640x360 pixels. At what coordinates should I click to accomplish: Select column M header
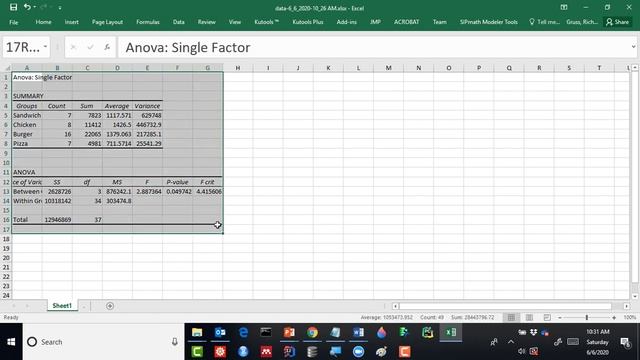(x=388, y=68)
